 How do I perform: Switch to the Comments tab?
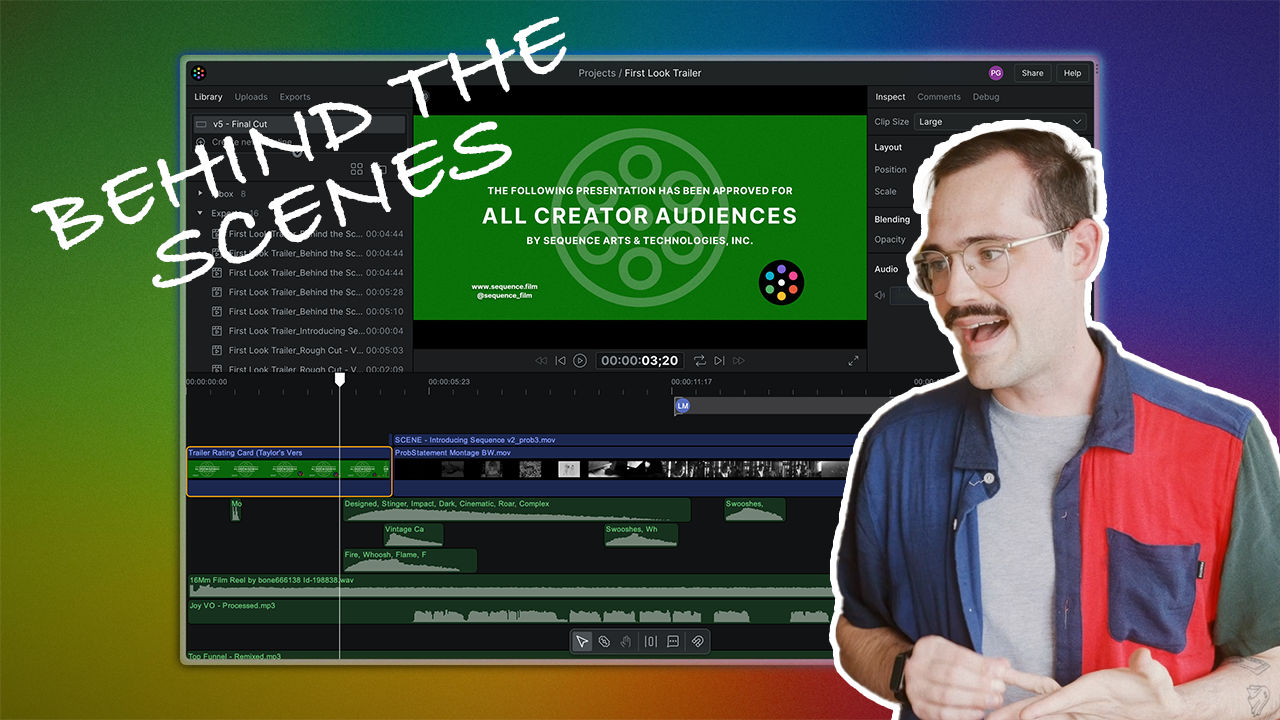(939, 97)
